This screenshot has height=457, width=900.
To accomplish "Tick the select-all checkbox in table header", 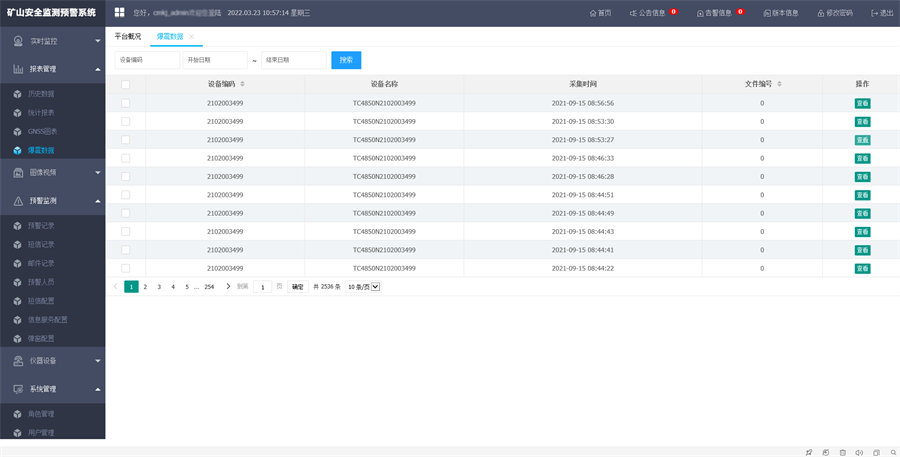I will 126,84.
